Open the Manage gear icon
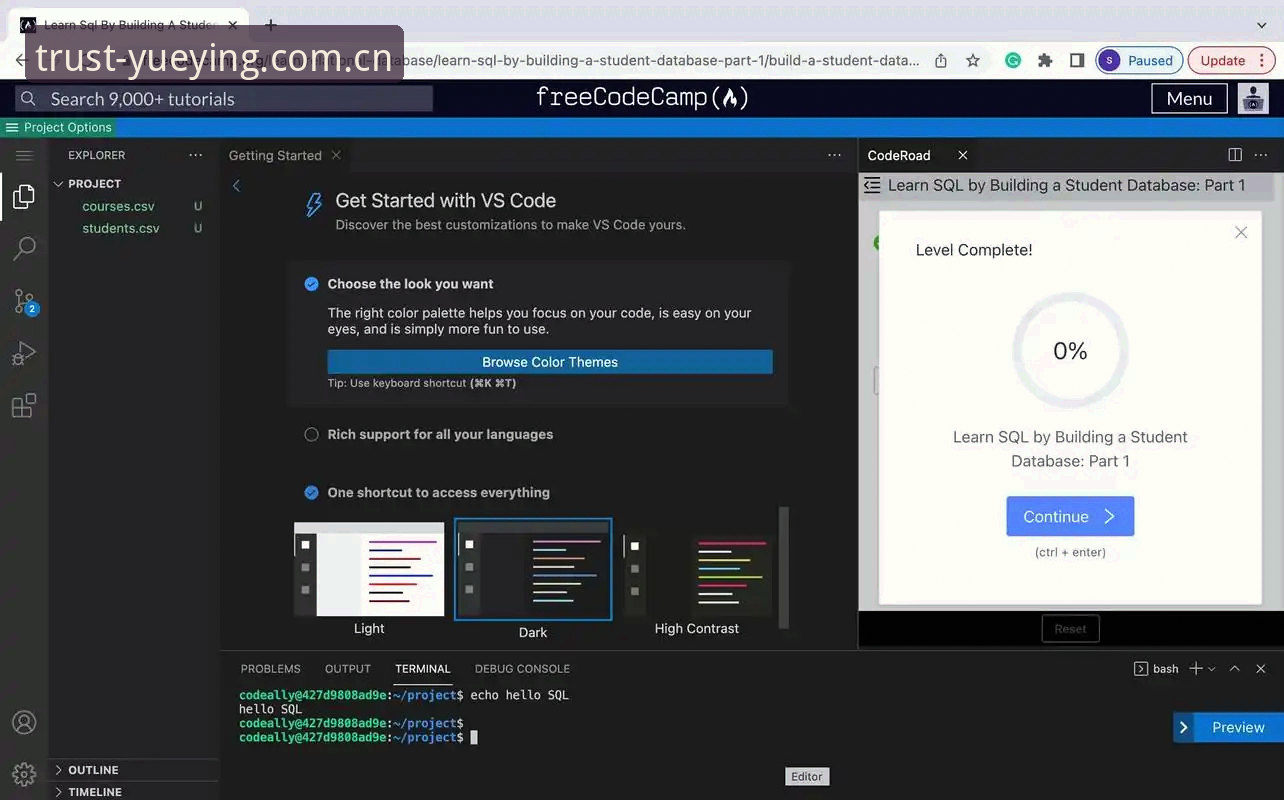 coord(24,774)
